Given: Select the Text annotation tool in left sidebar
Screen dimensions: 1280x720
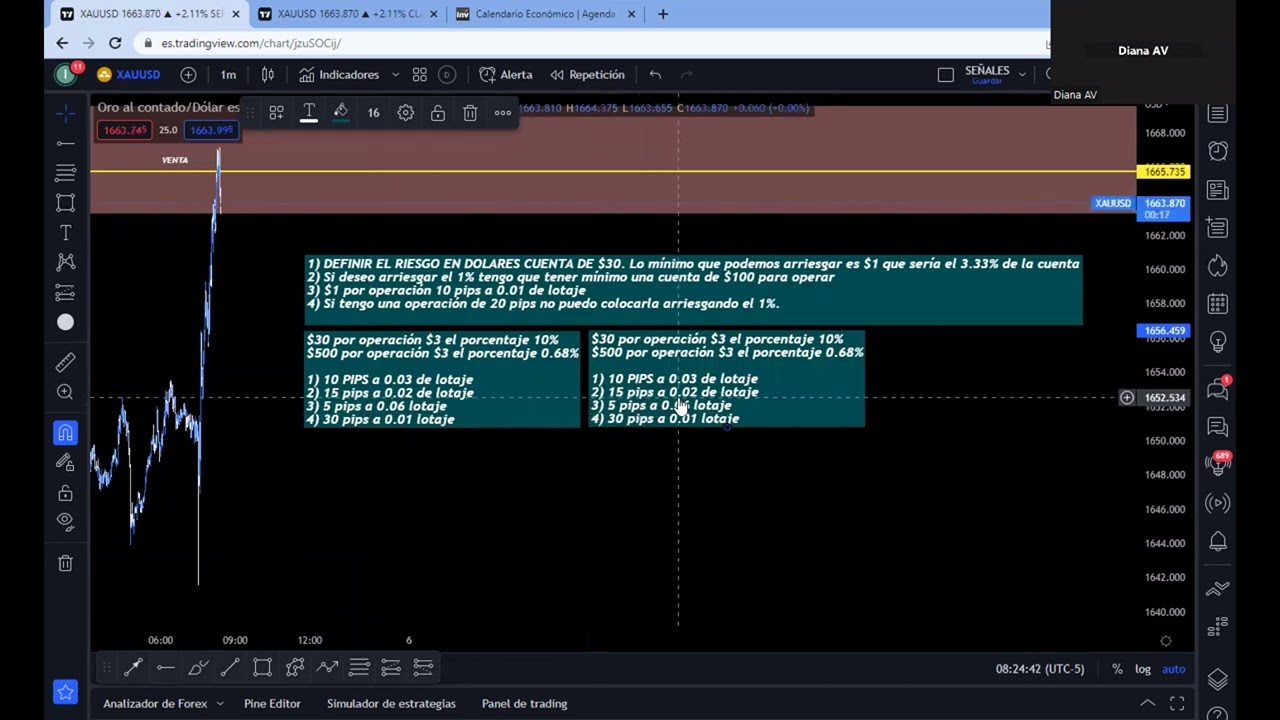Looking at the screenshot, I should point(66,233).
